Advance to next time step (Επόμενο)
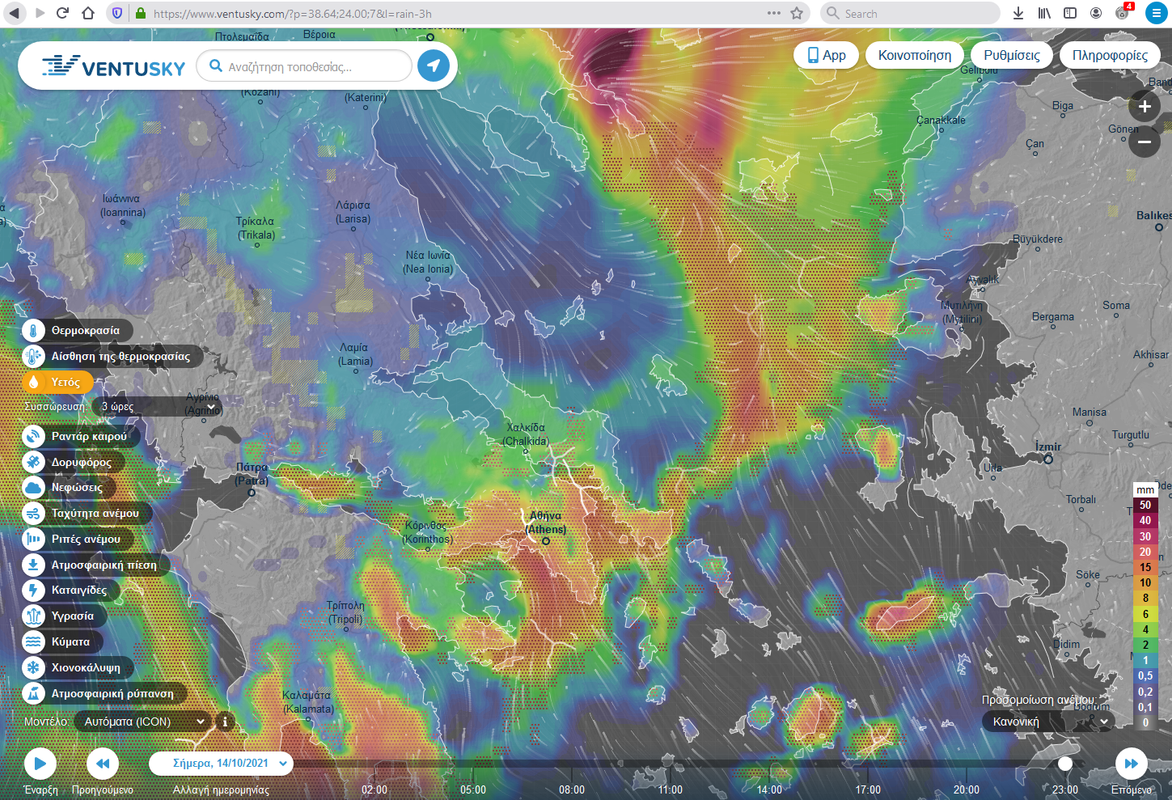 1132,763
